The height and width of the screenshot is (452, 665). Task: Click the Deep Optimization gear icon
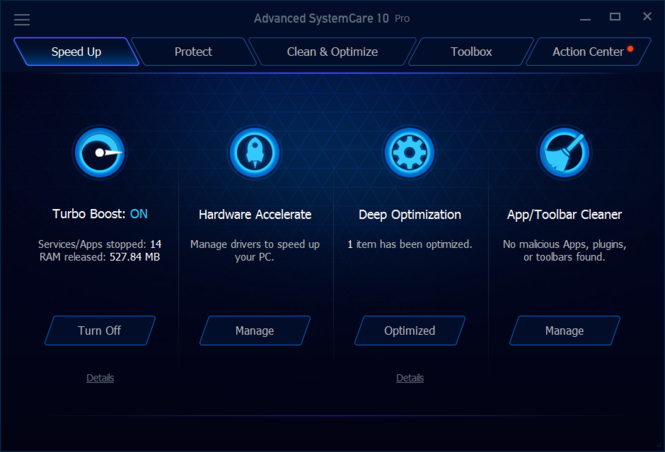(409, 153)
